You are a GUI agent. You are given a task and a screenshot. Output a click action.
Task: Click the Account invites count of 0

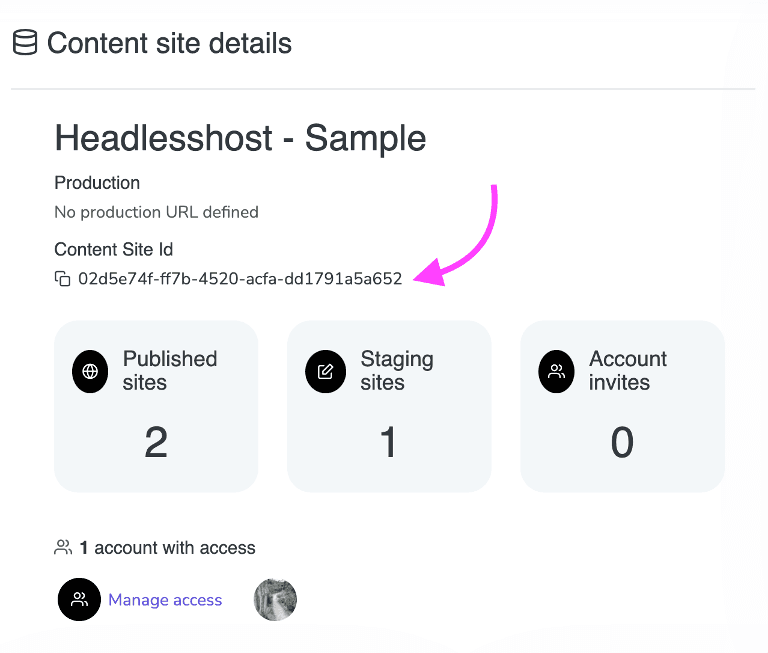[x=622, y=442]
